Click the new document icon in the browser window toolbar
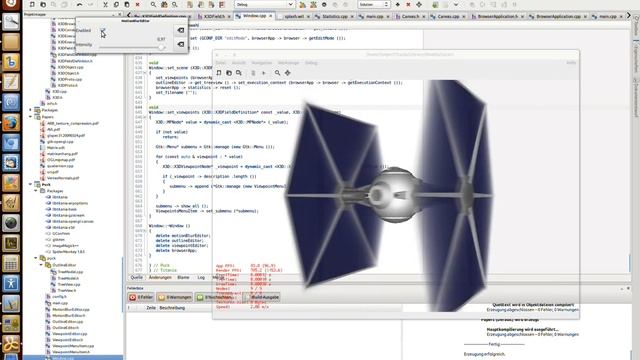This screenshot has width=640, height=360. click(219, 73)
